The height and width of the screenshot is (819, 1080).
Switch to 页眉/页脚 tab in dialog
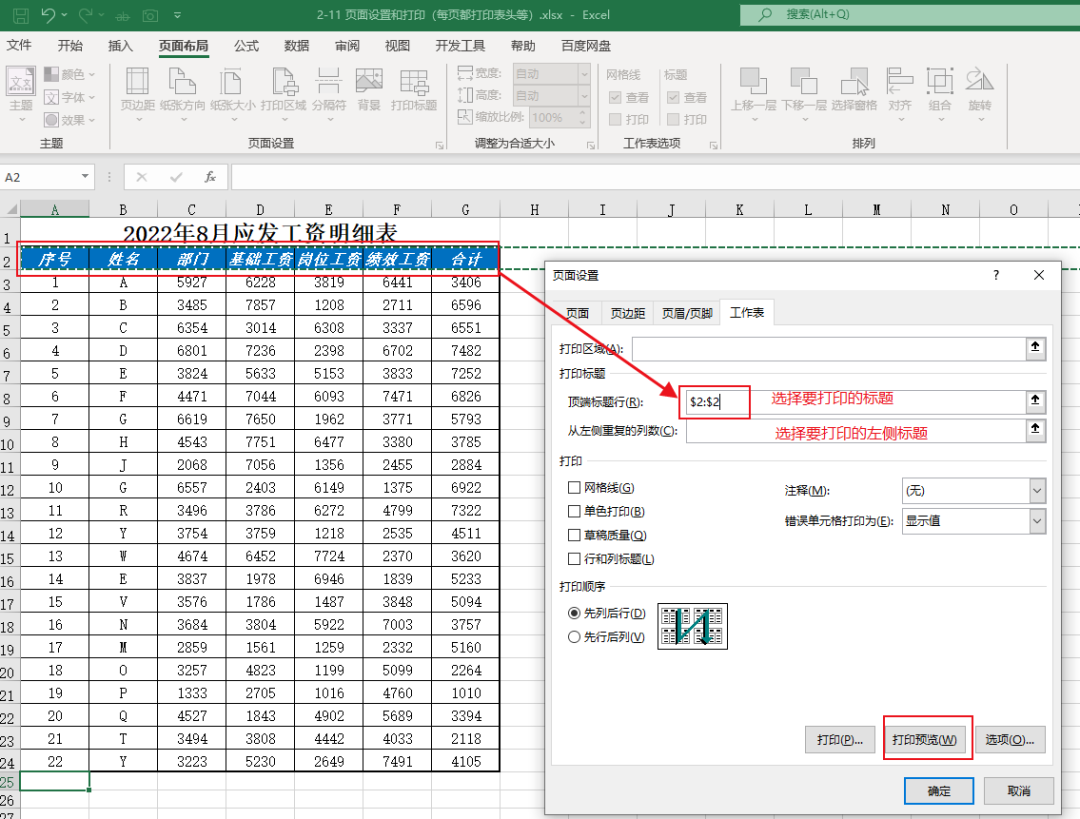point(687,313)
